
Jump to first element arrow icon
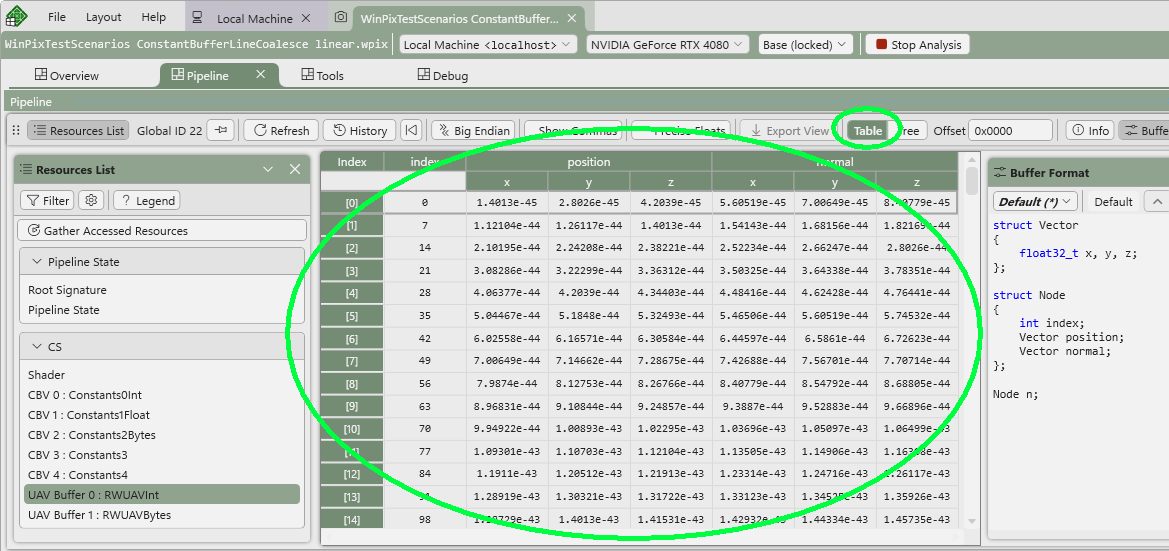tap(411, 131)
